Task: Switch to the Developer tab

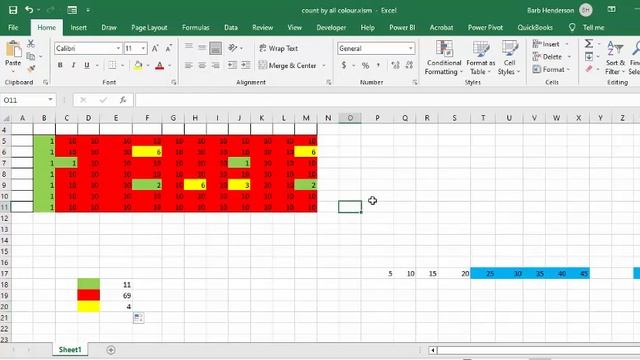Action: click(x=331, y=28)
